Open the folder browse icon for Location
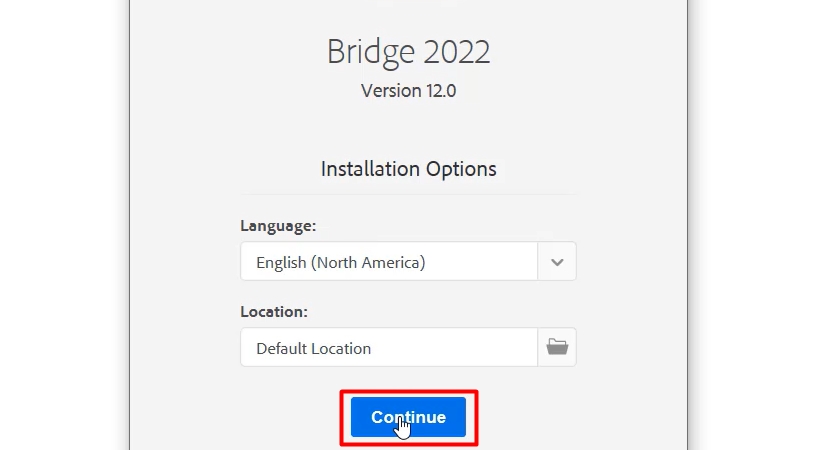The width and height of the screenshot is (820, 450). (x=557, y=348)
